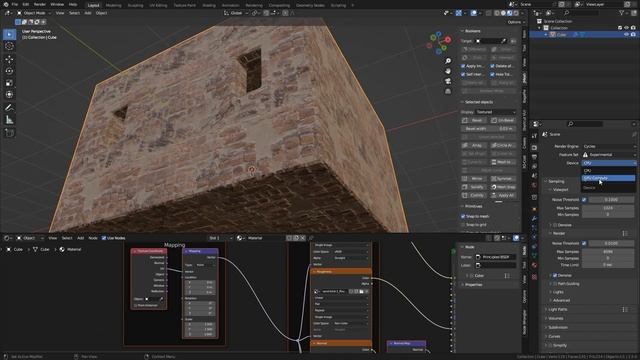Expand the Light Paths panel

tap(558, 309)
